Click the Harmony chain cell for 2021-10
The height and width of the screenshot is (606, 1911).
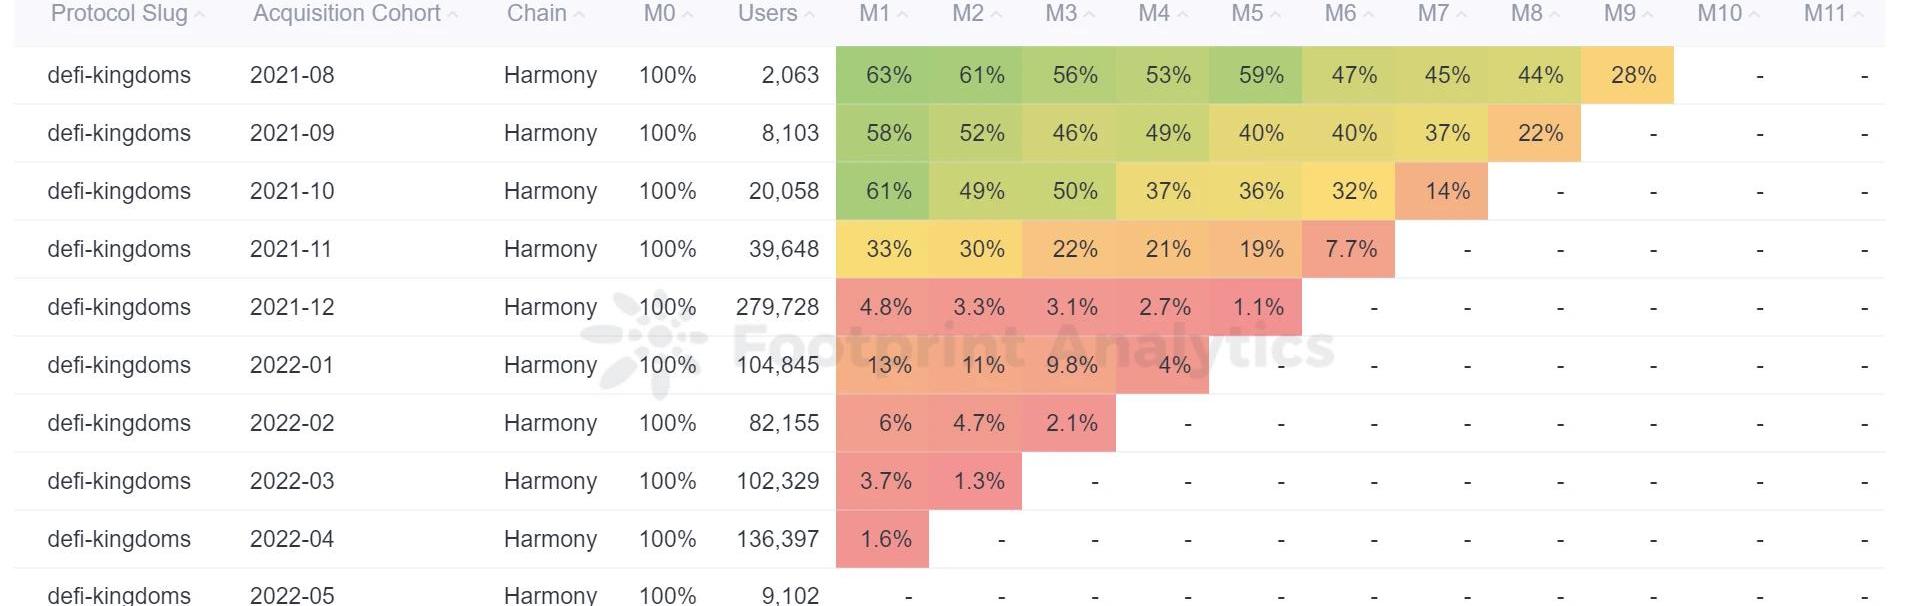pos(550,191)
